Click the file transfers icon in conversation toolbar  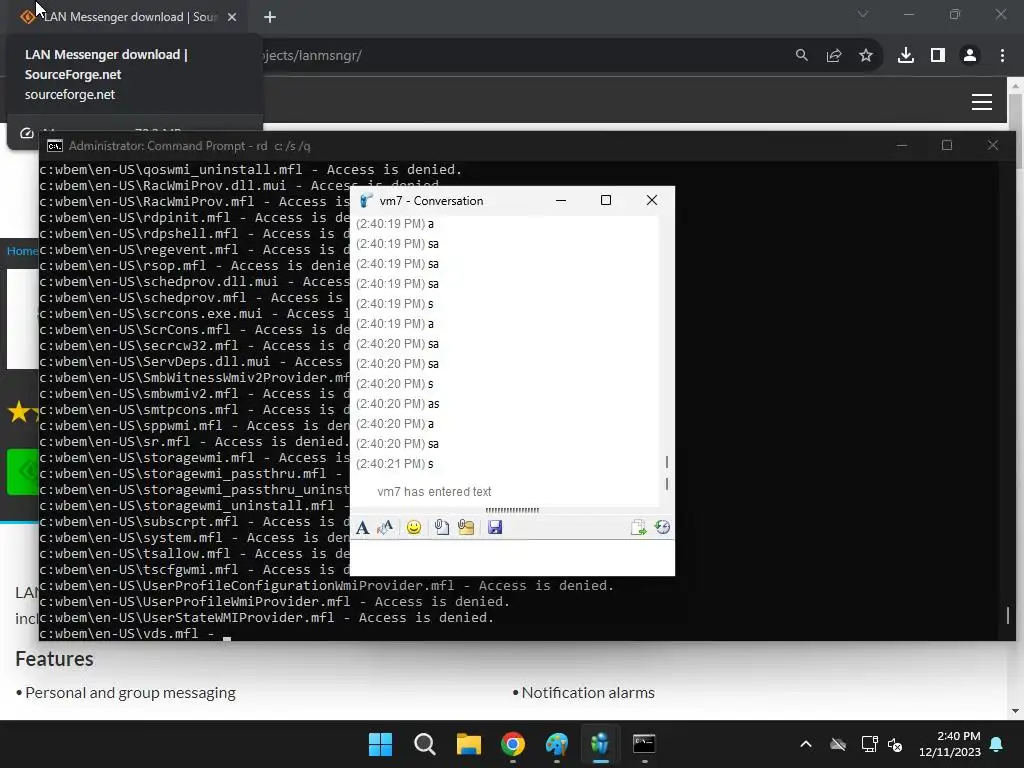(638, 528)
